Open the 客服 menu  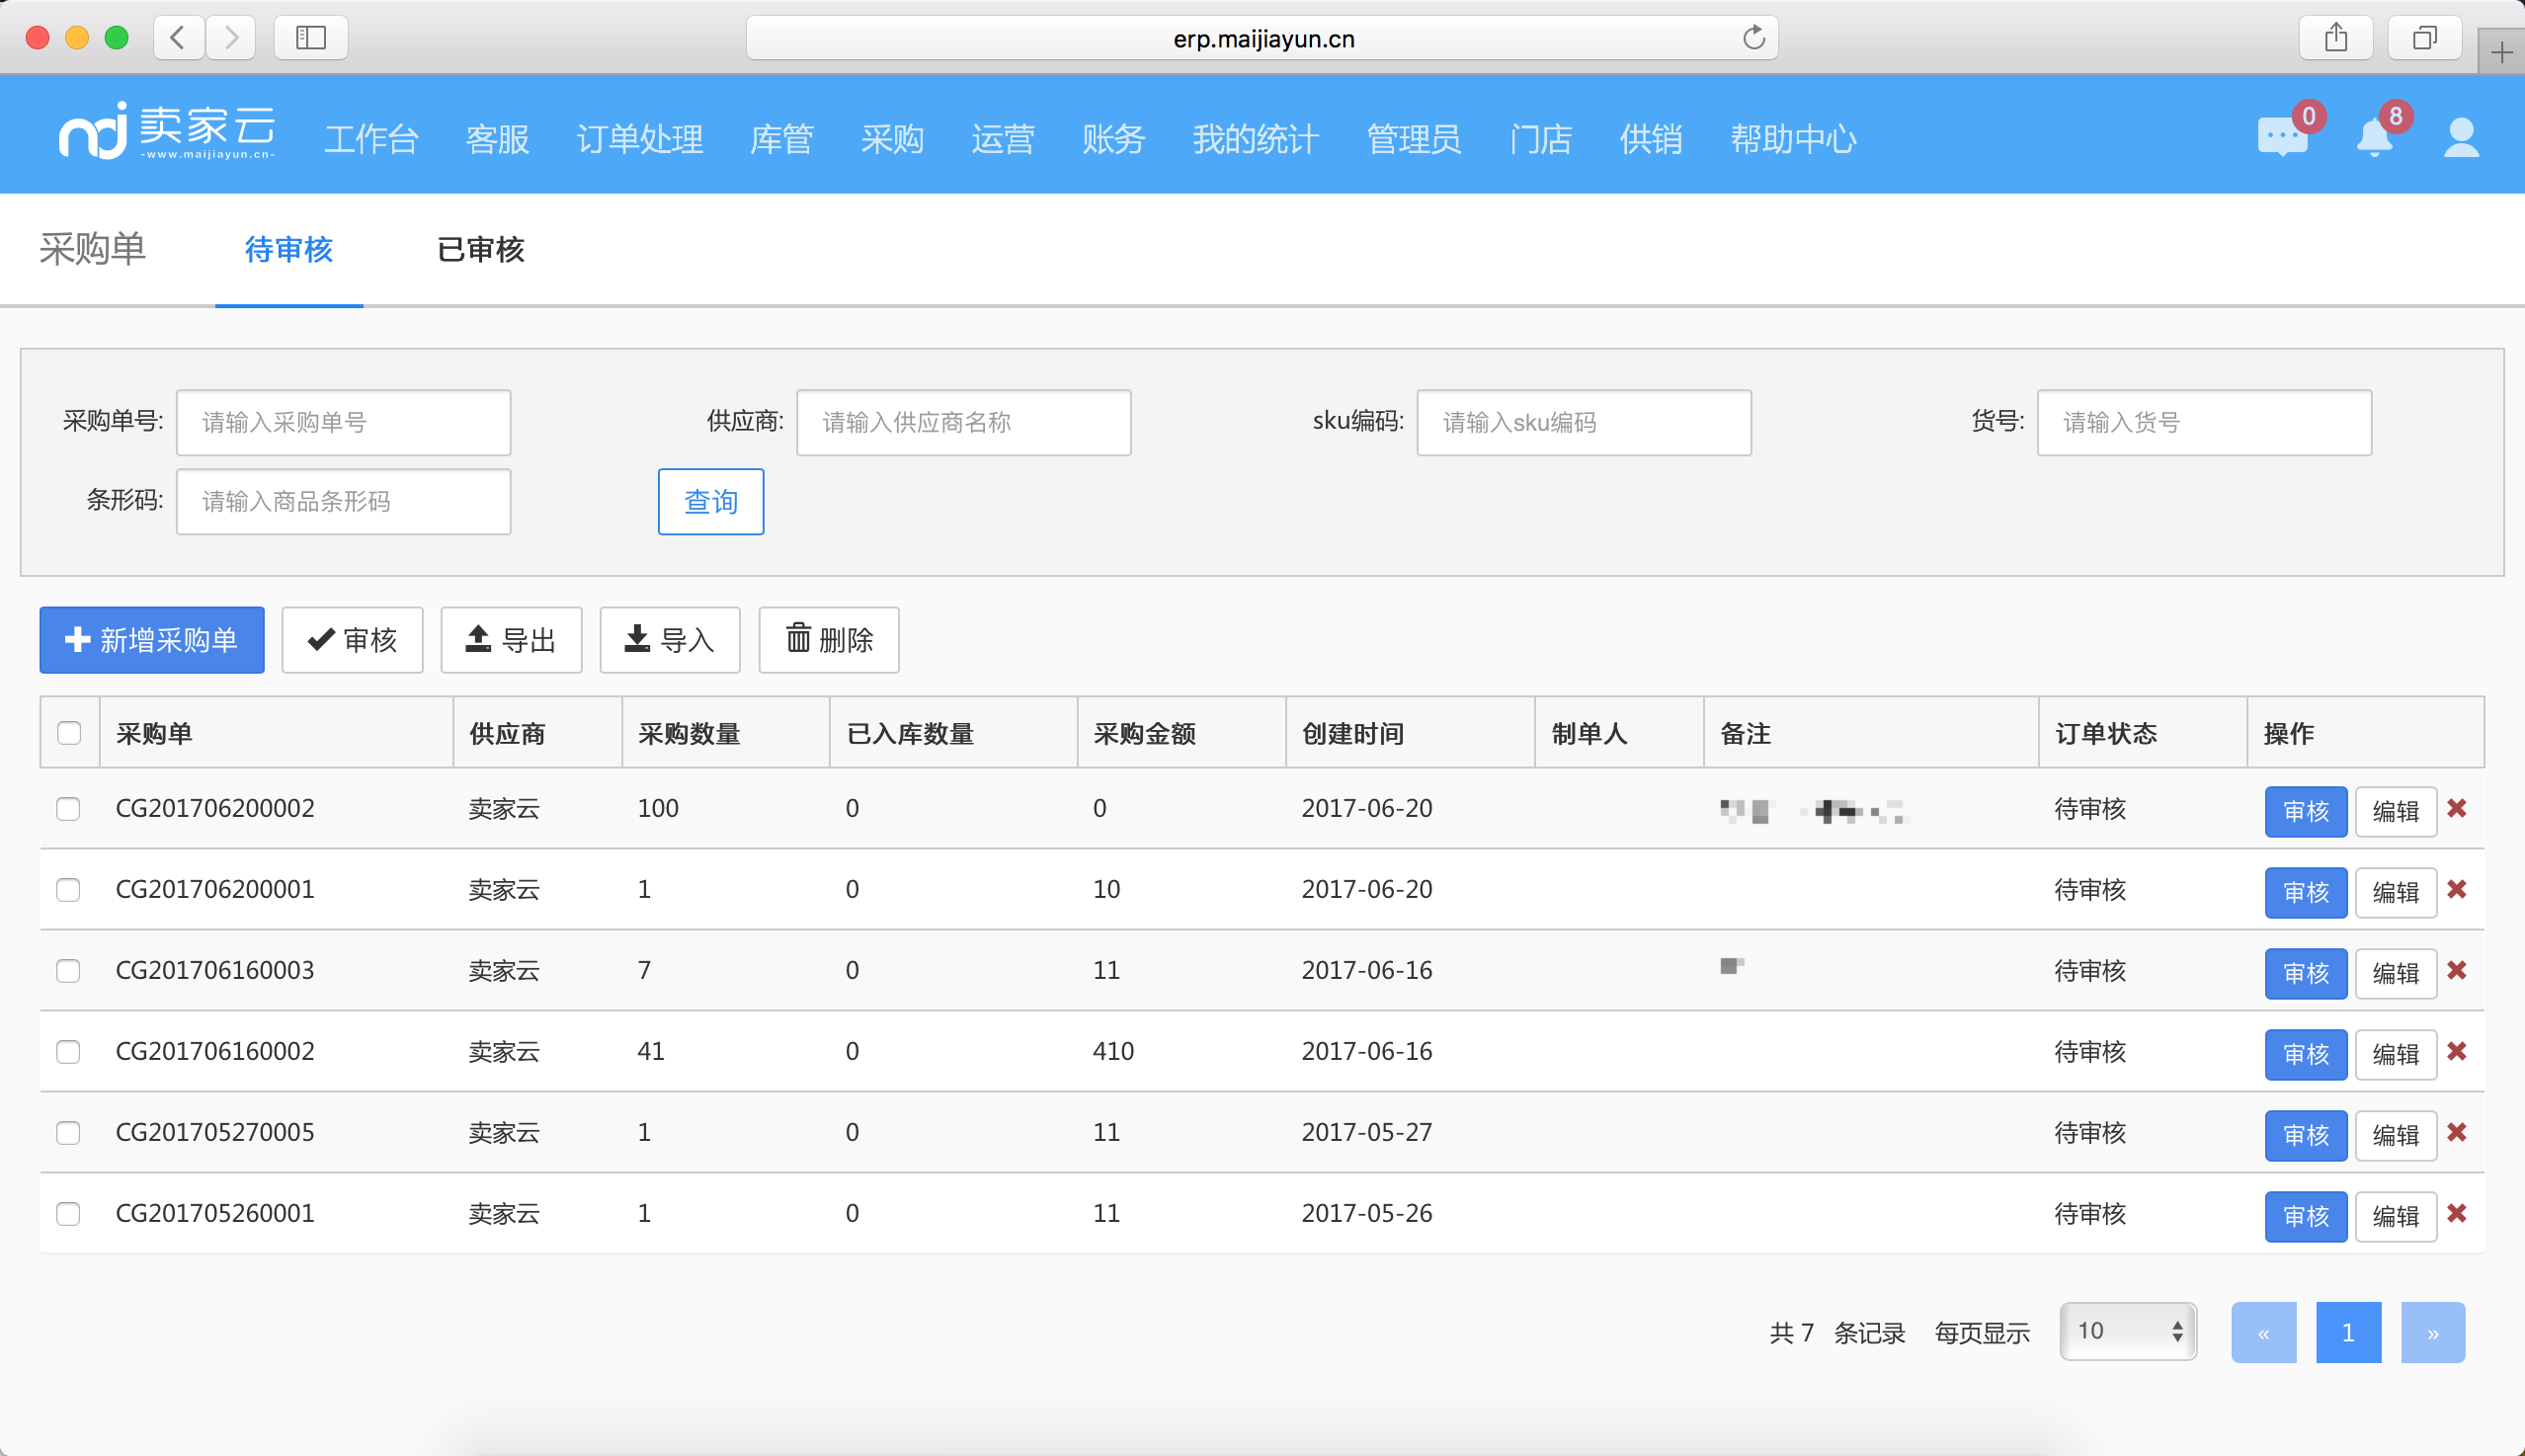point(497,139)
